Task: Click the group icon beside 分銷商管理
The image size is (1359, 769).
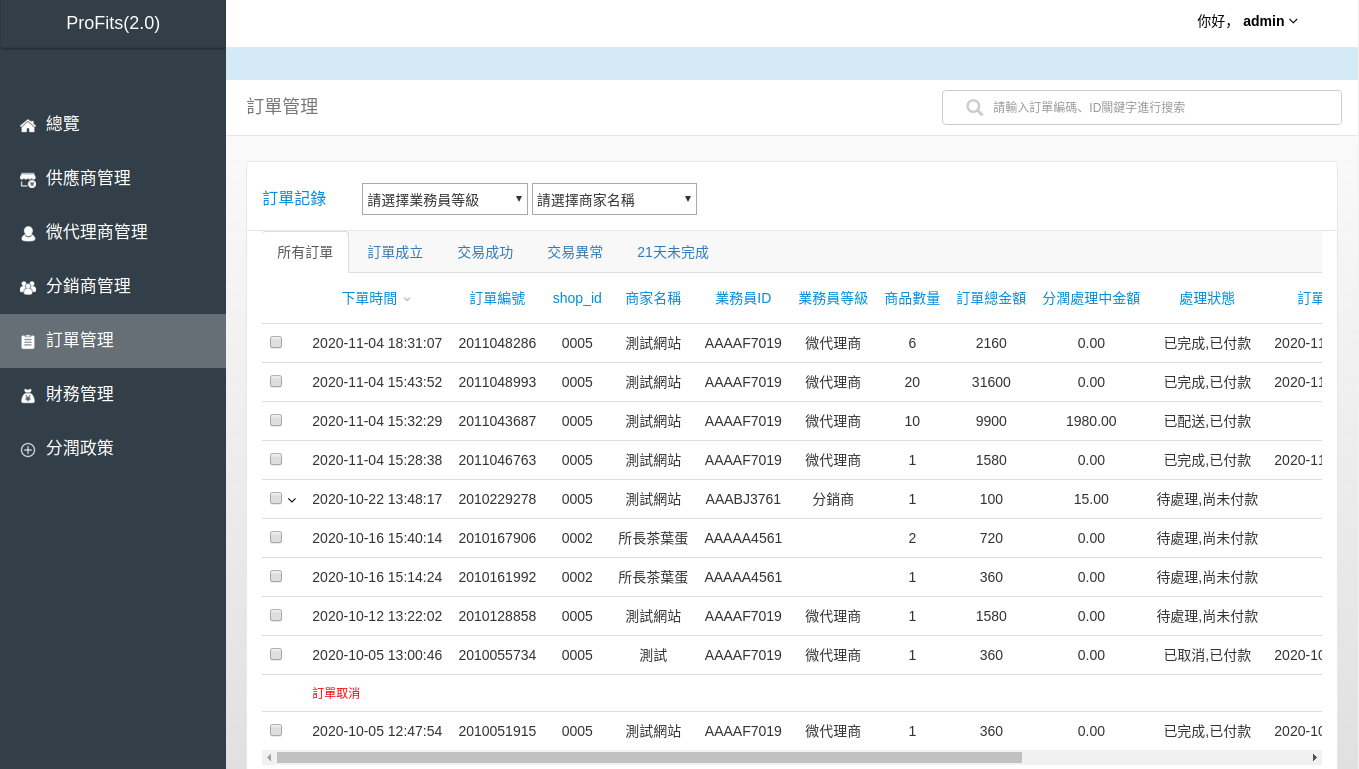Action: pos(28,287)
